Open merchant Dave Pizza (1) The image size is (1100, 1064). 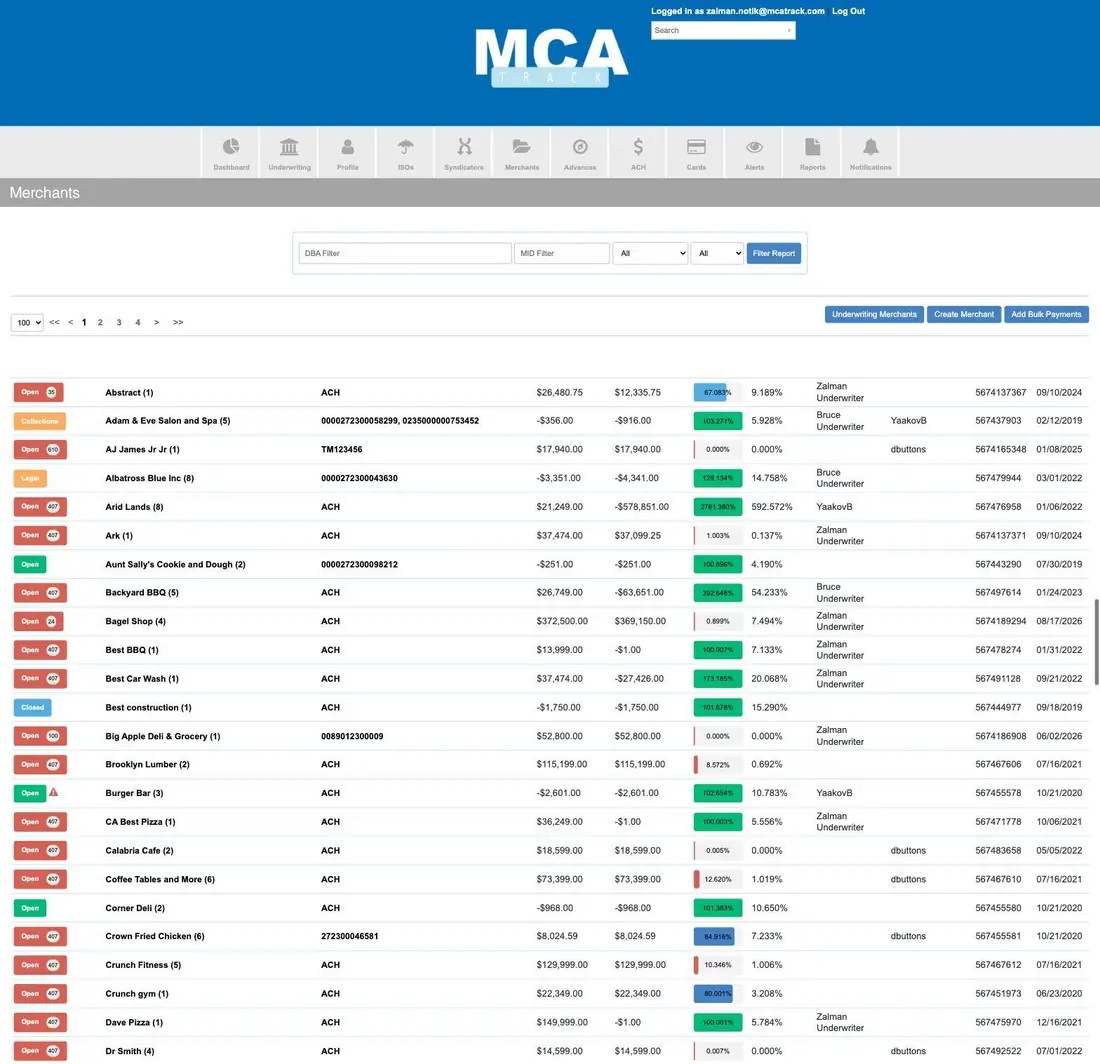pyautogui.click(x=134, y=1022)
